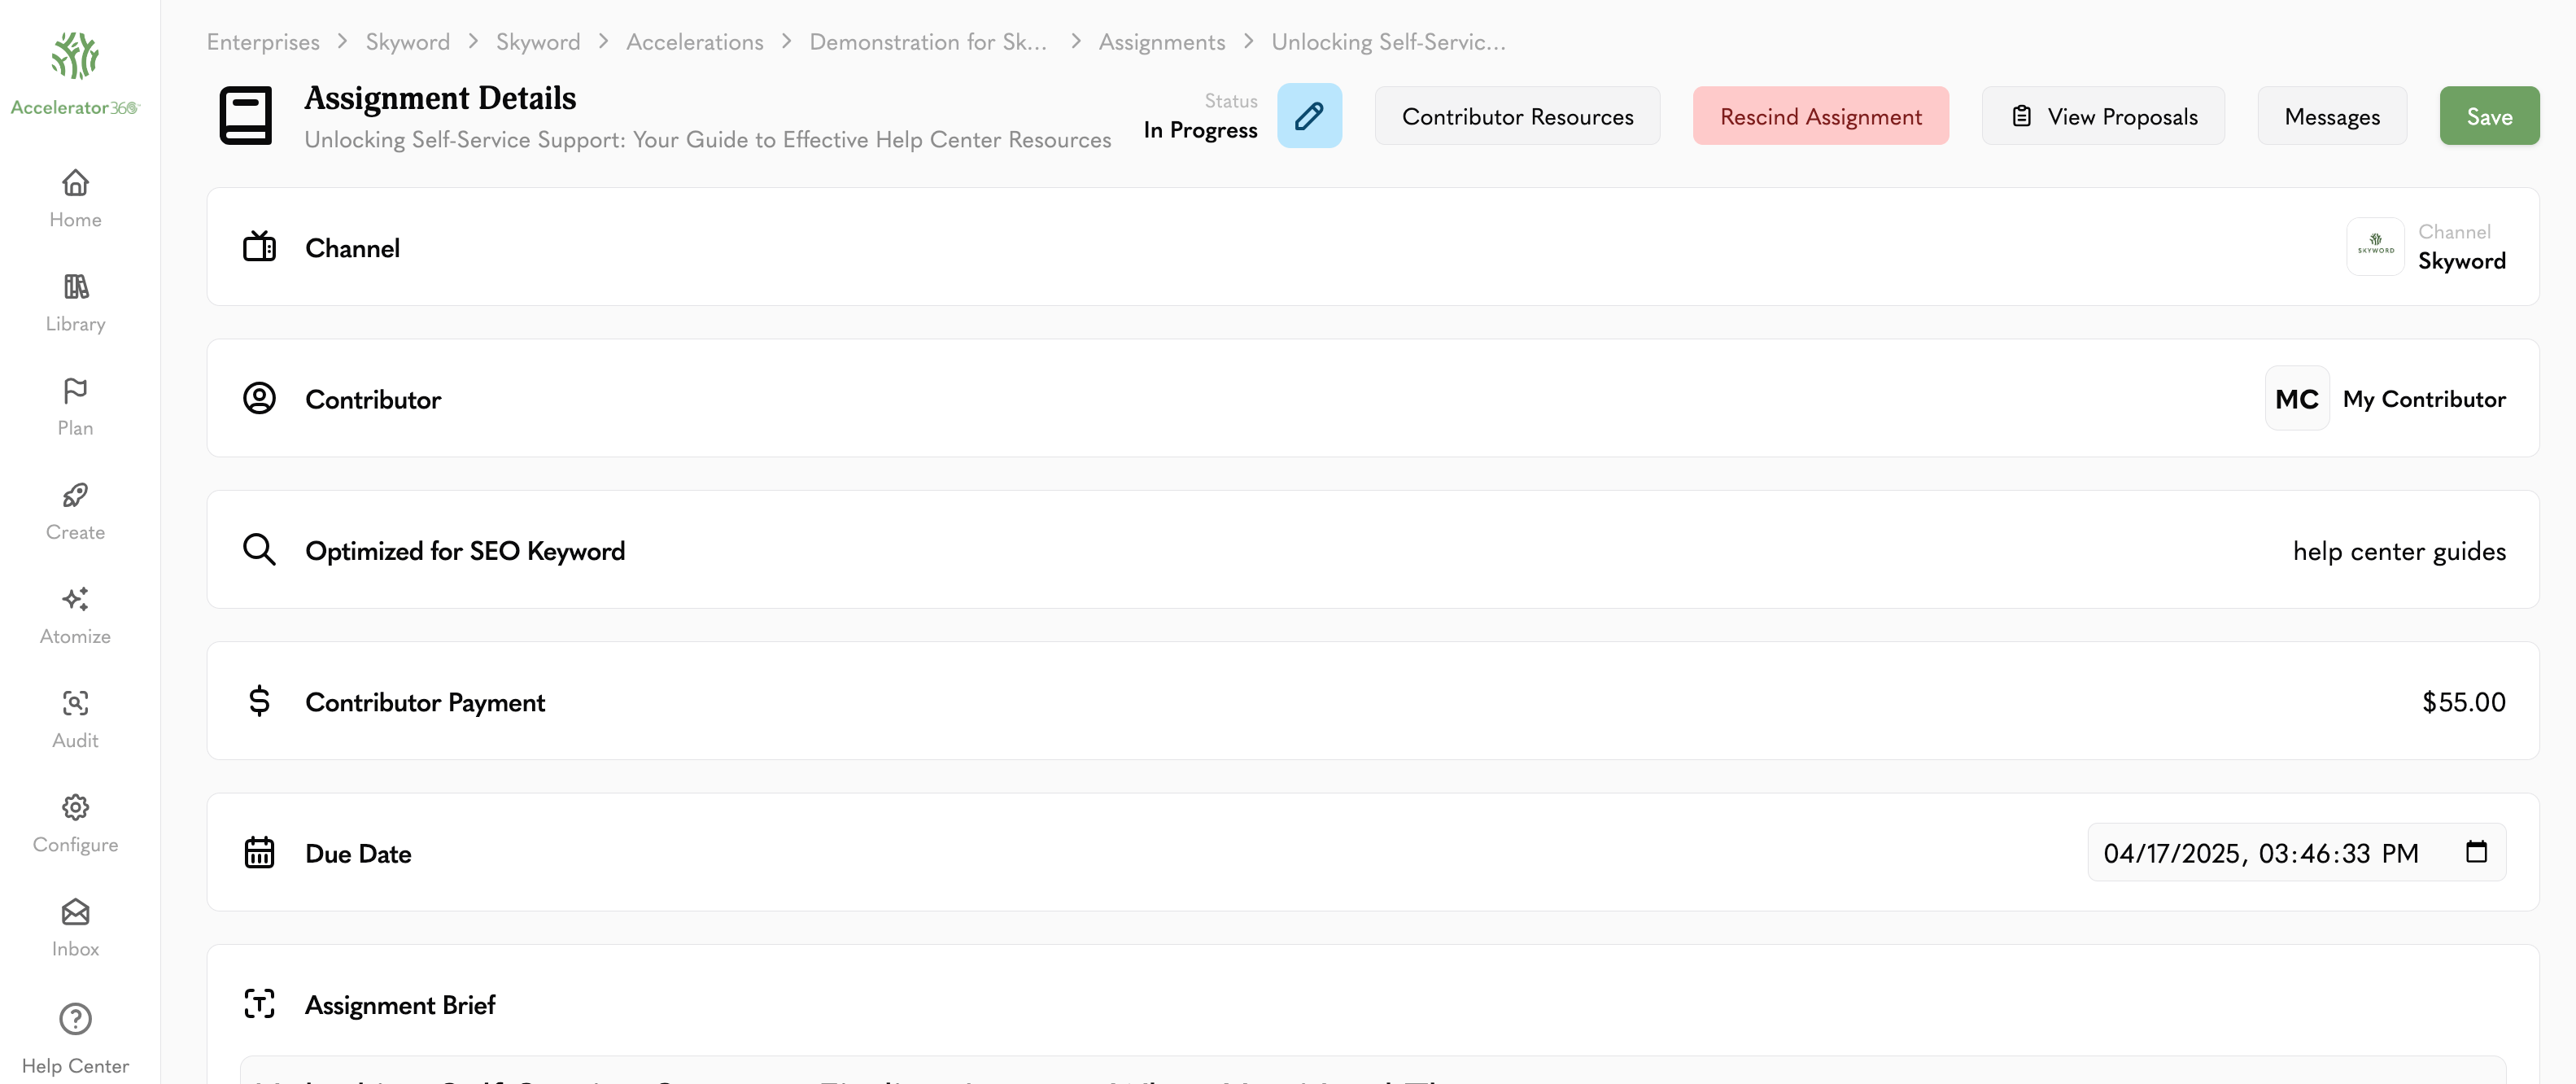The width and height of the screenshot is (2576, 1084).
Task: Click the Contributor person icon
Action: (x=259, y=398)
